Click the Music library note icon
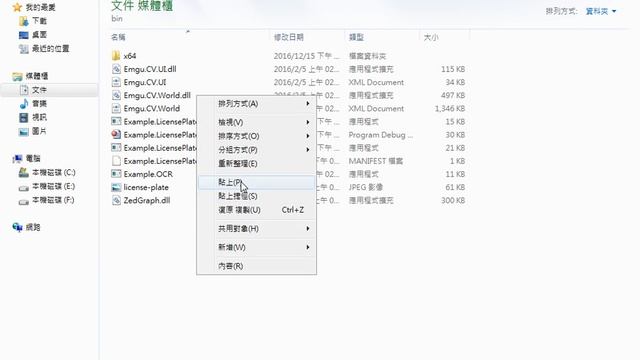The height and width of the screenshot is (360, 640). [24, 104]
